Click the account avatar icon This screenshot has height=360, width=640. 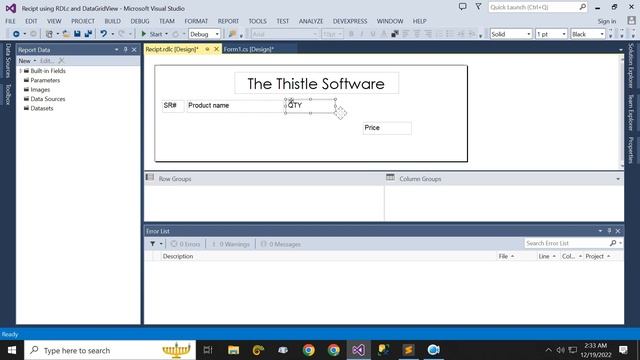tap(631, 20)
